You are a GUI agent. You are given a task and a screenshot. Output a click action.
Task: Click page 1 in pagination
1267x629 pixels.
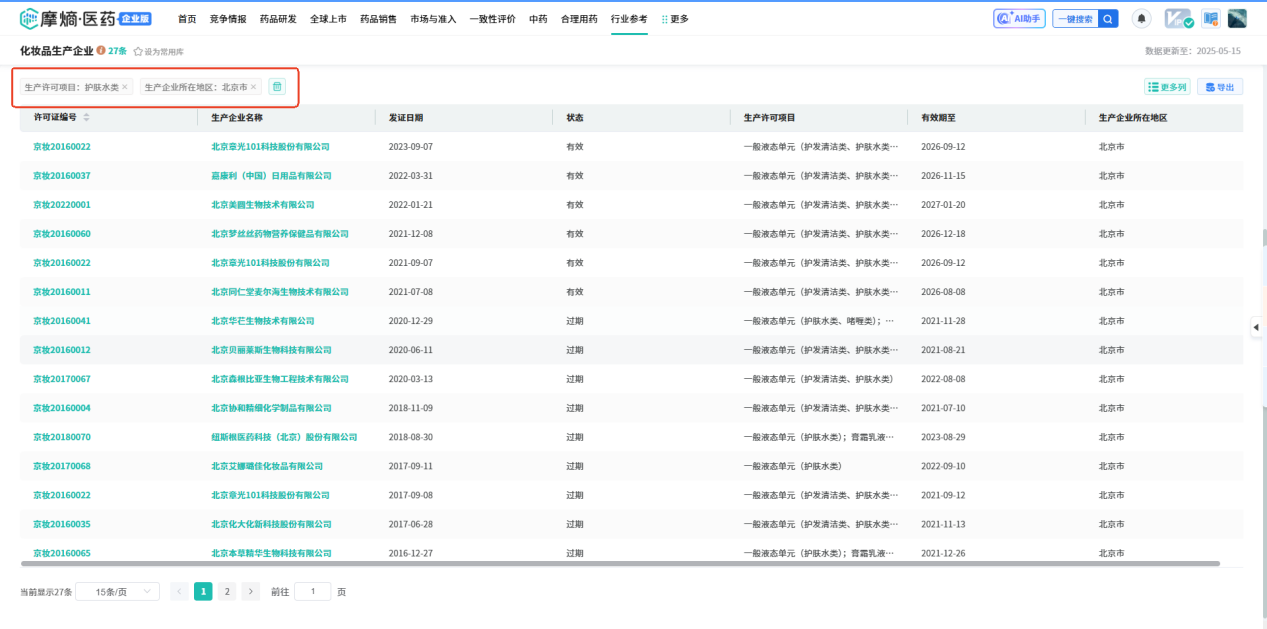[203, 591]
